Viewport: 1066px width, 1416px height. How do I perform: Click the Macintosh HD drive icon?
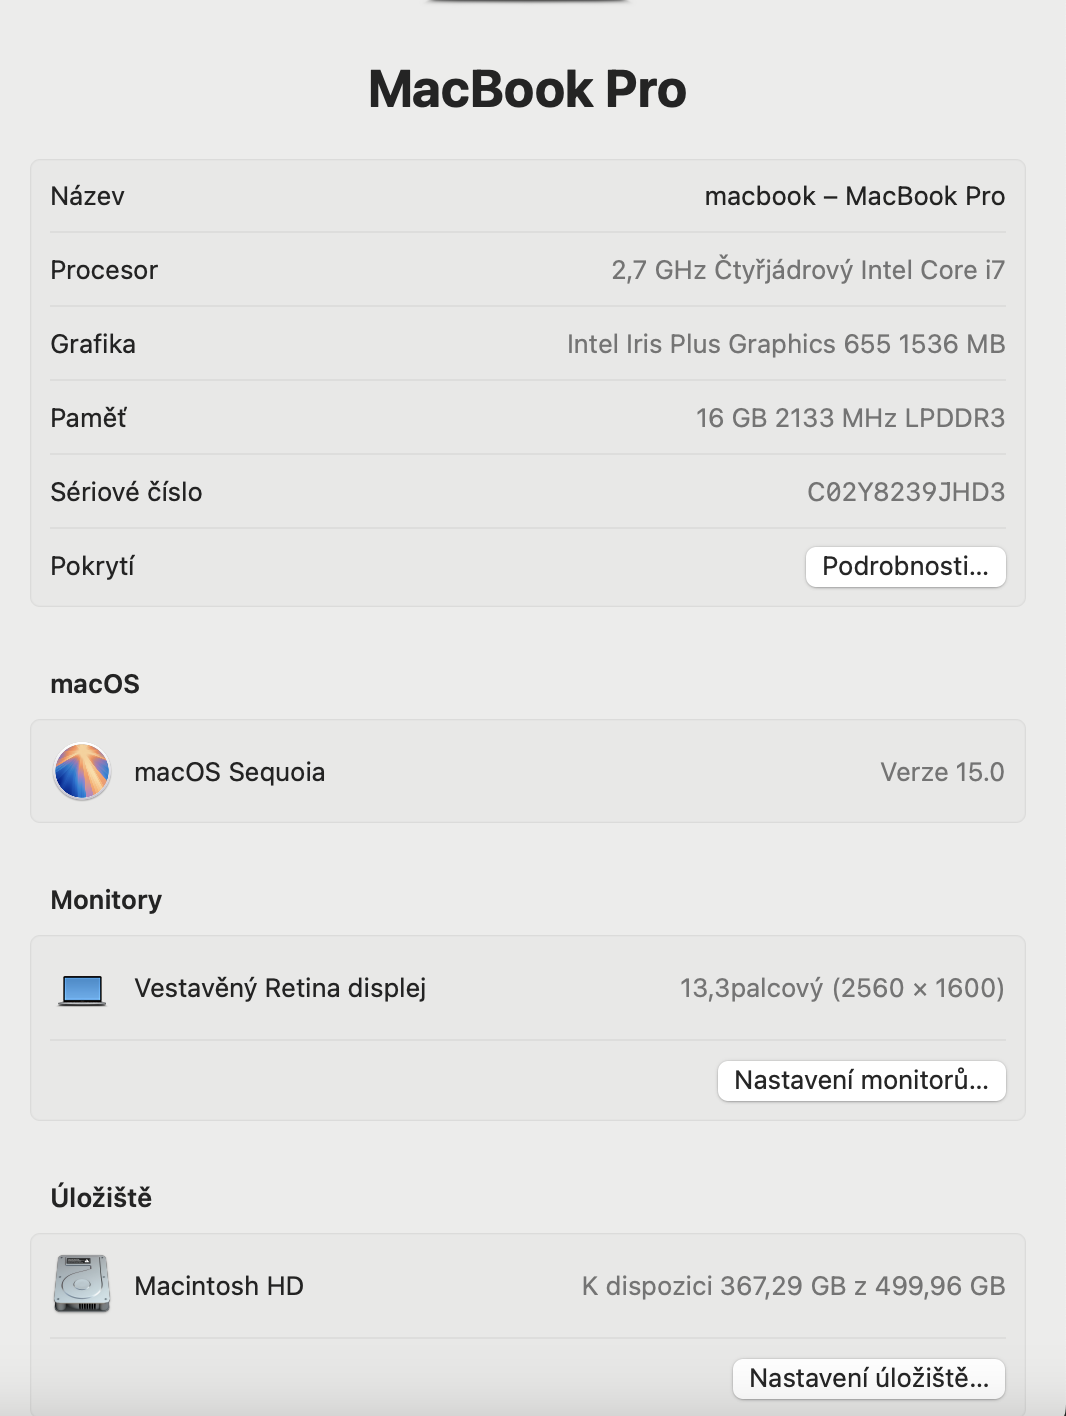pyautogui.click(x=82, y=1284)
